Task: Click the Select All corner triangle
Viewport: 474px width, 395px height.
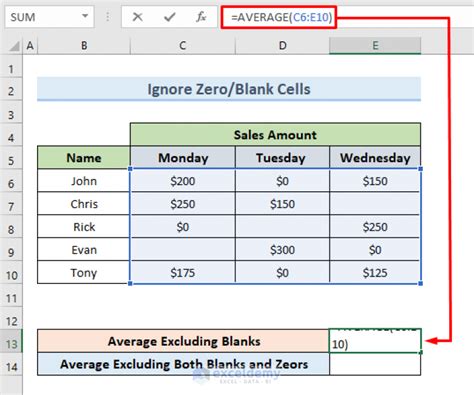Action: click(x=13, y=46)
